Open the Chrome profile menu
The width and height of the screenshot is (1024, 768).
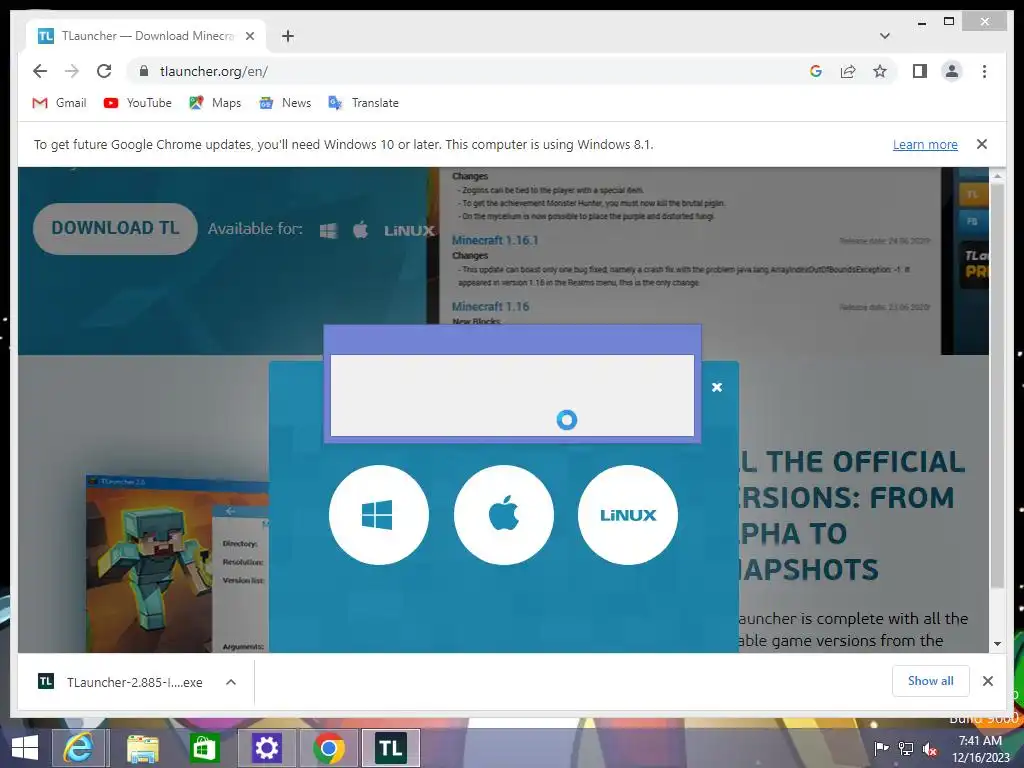(x=952, y=71)
